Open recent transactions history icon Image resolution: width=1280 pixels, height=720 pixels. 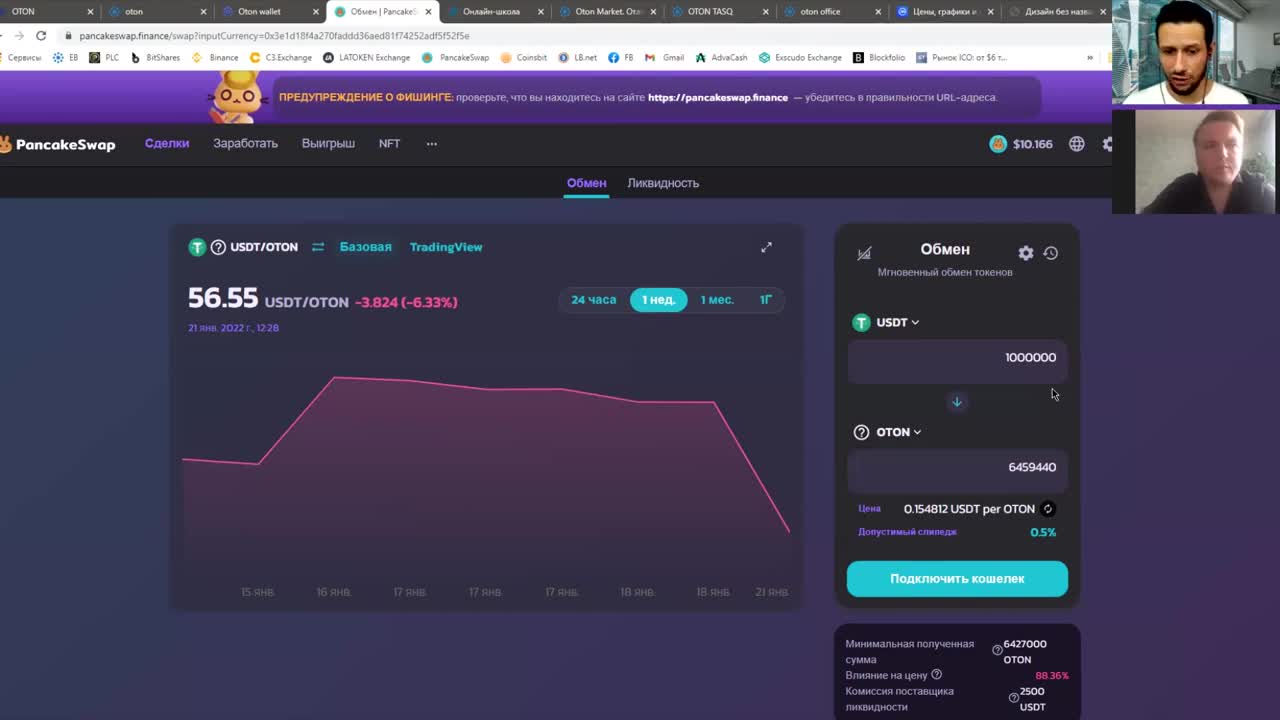[1050, 253]
